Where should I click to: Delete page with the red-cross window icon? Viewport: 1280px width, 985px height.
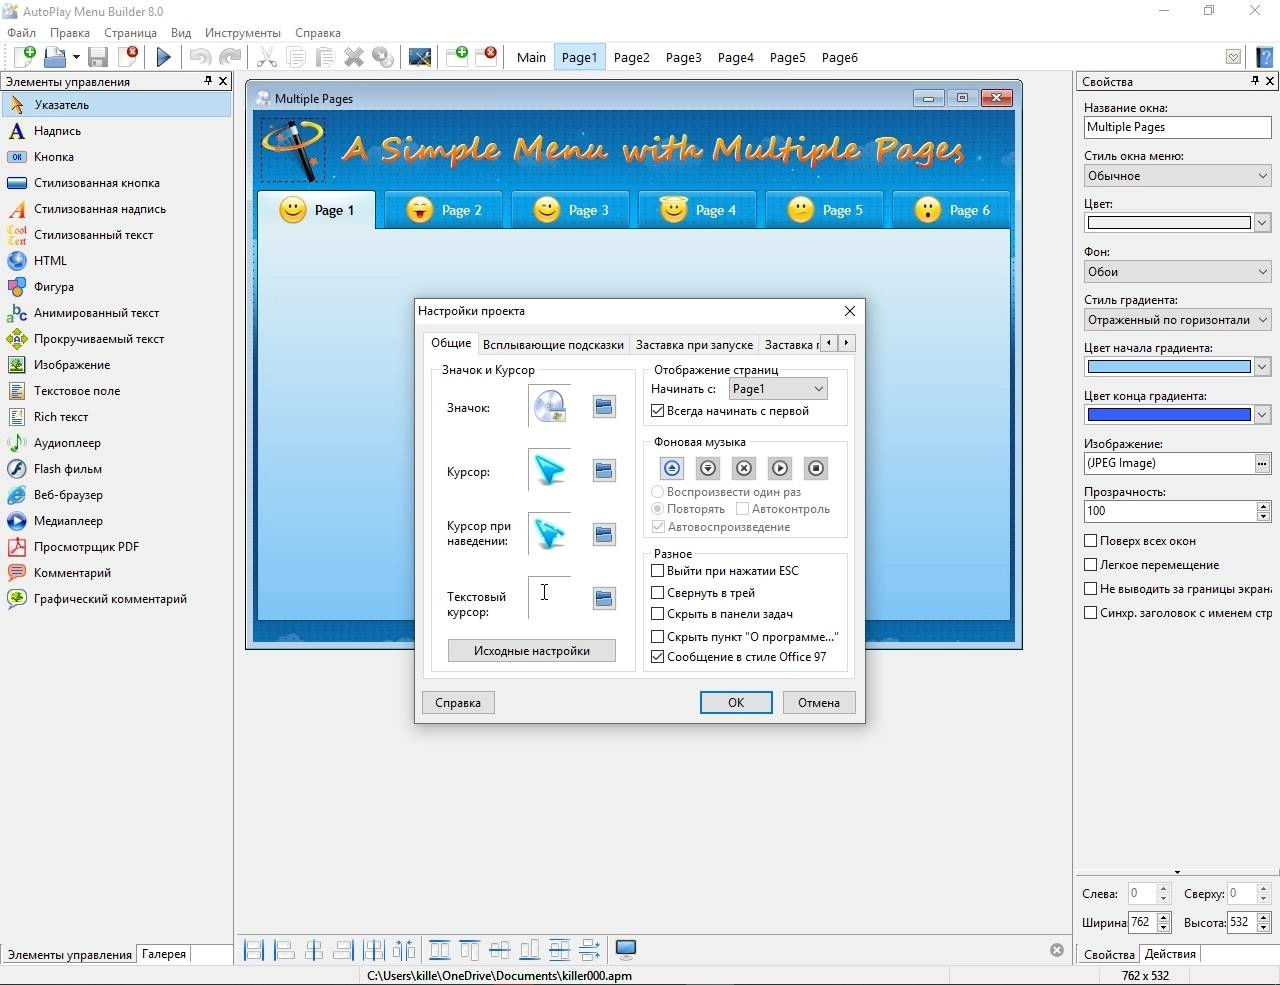point(487,57)
